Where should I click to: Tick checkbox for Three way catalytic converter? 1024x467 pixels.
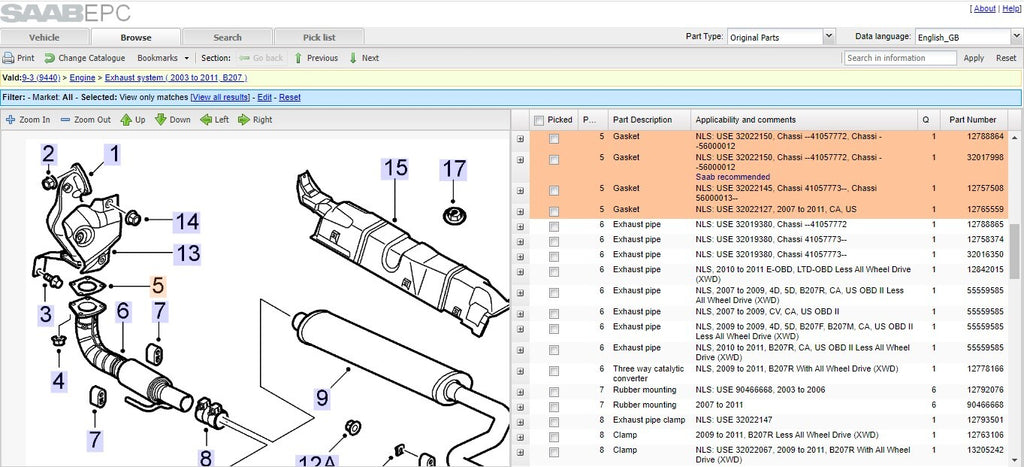click(554, 371)
